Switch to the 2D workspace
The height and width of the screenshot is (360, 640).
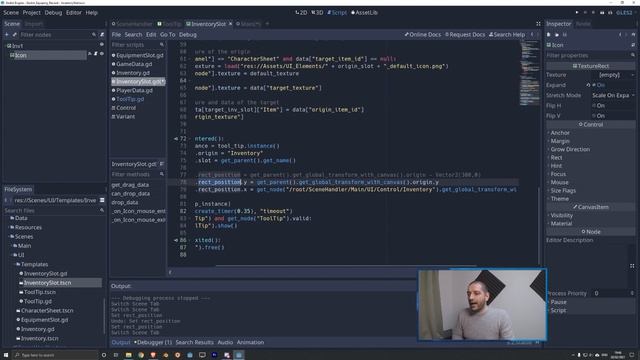point(301,13)
